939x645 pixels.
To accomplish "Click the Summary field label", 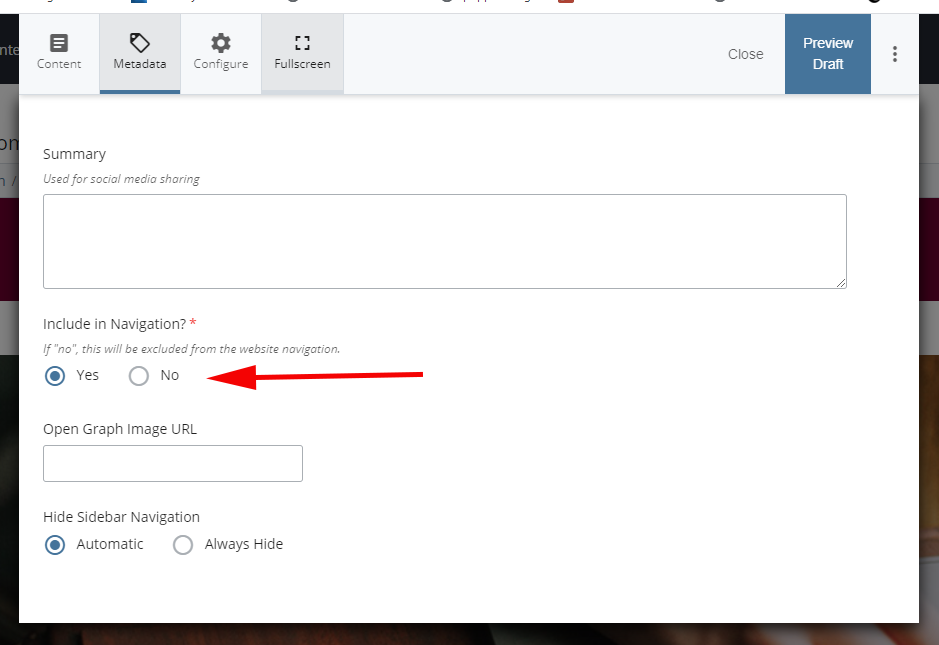I will 74,153.
